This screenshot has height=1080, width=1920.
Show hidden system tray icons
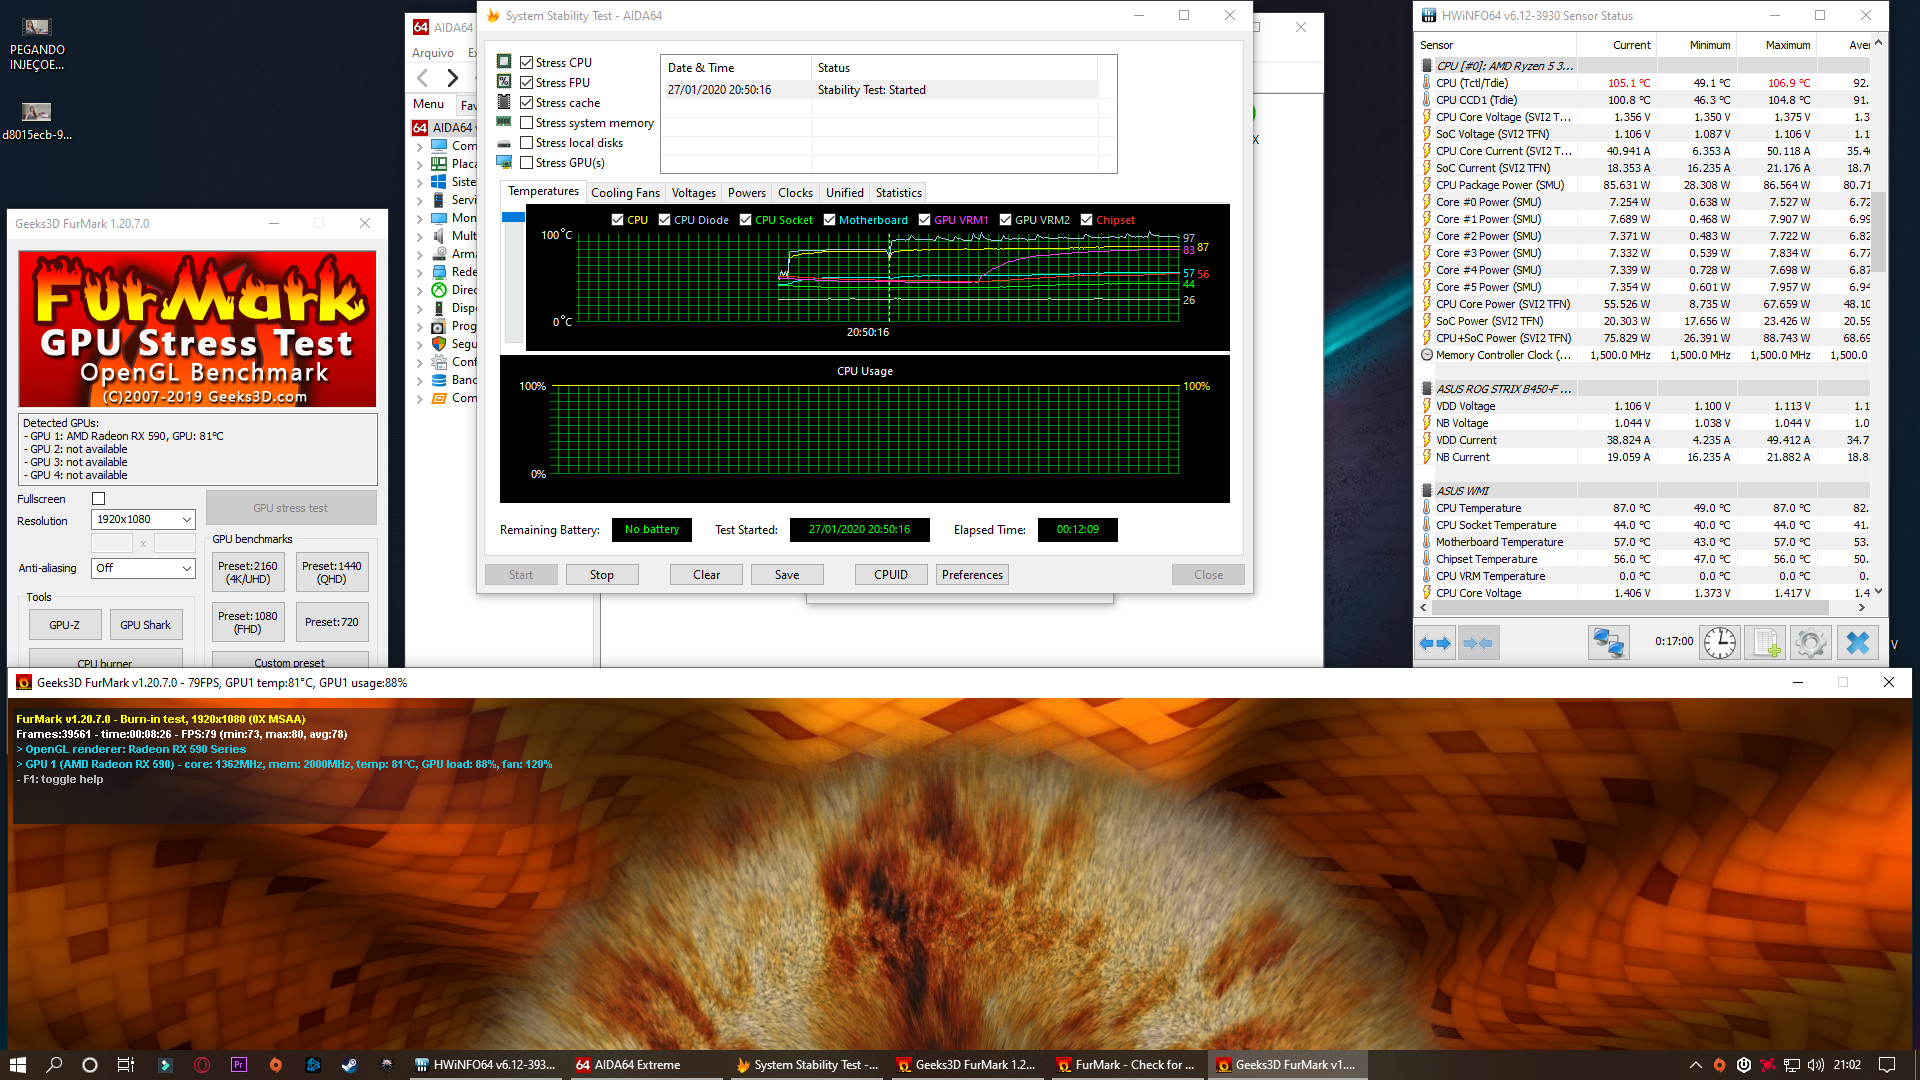coord(1695,1065)
